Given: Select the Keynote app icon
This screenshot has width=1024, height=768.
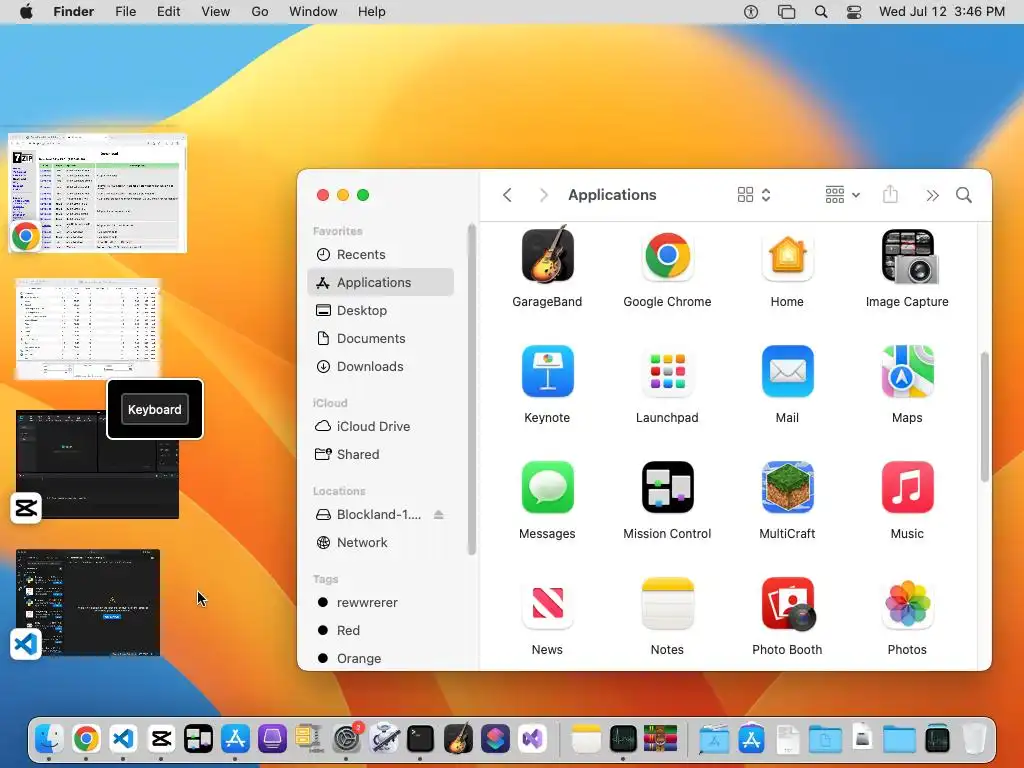Looking at the screenshot, I should [x=547, y=371].
